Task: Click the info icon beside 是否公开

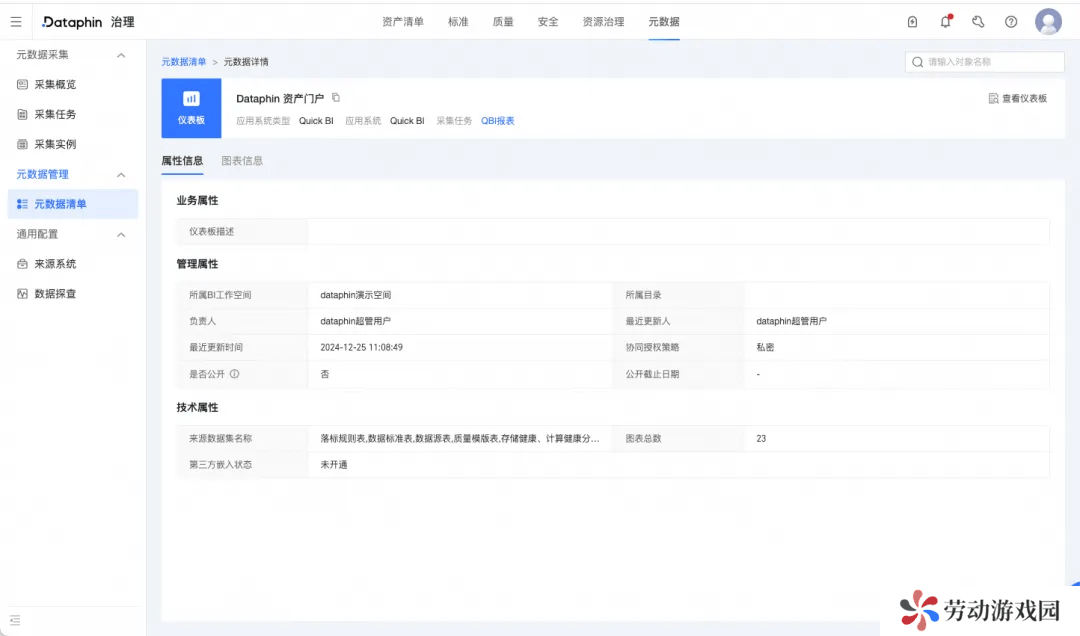Action: 235,374
